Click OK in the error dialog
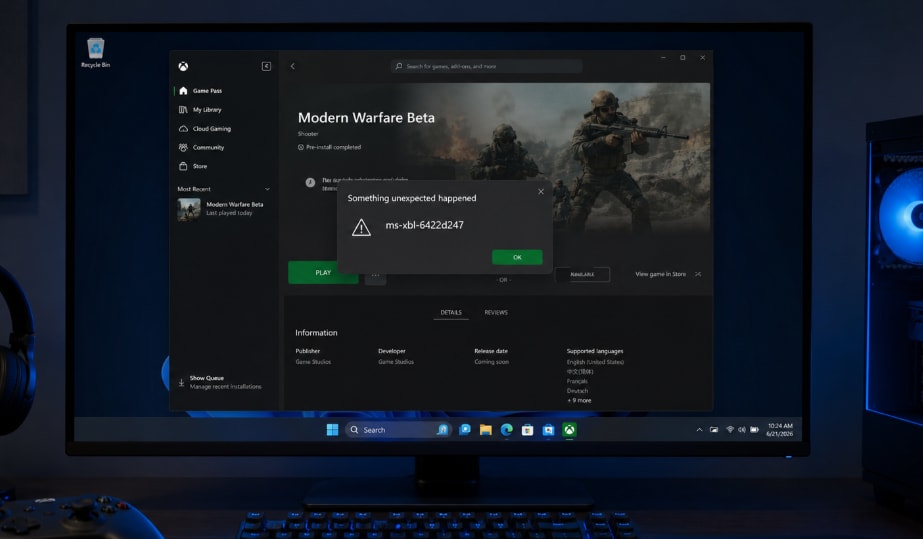 coord(517,257)
